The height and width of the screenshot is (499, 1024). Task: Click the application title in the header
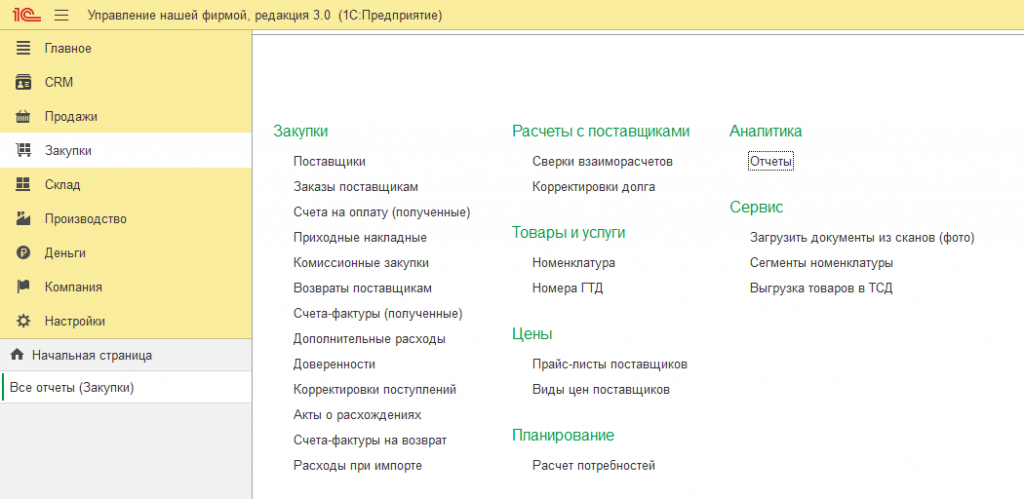click(x=265, y=15)
